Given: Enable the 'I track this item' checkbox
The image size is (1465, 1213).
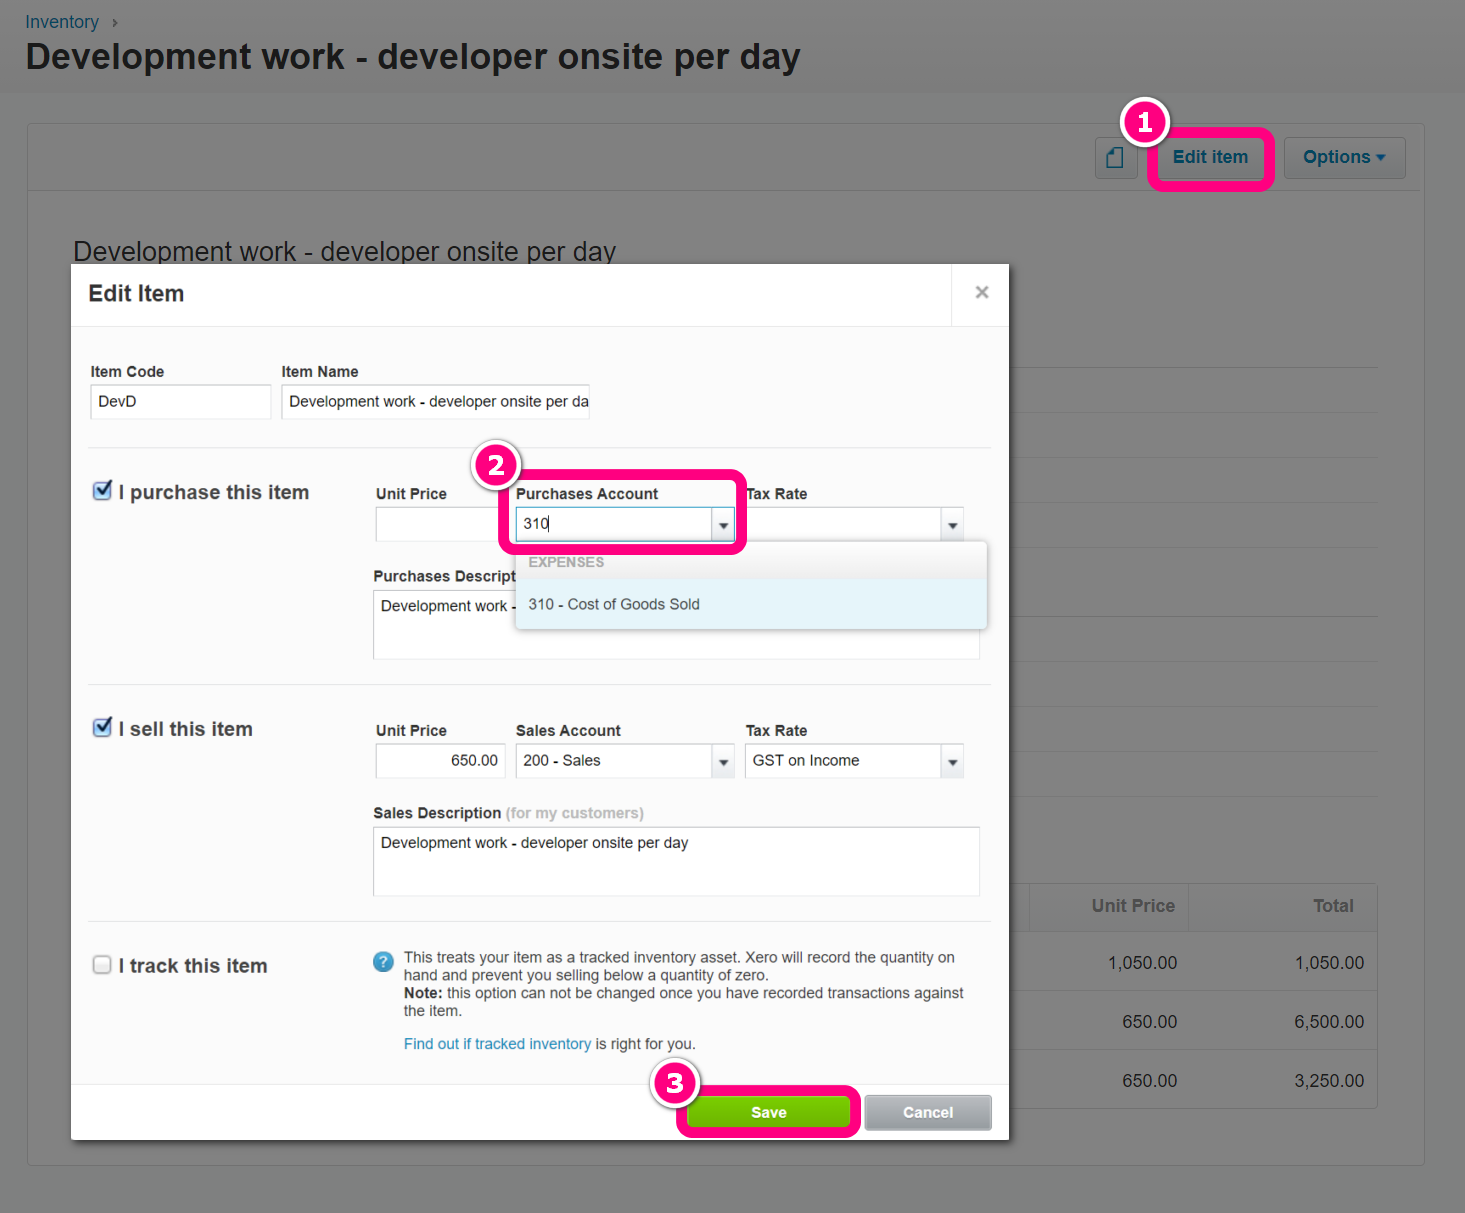Looking at the screenshot, I should tap(102, 965).
